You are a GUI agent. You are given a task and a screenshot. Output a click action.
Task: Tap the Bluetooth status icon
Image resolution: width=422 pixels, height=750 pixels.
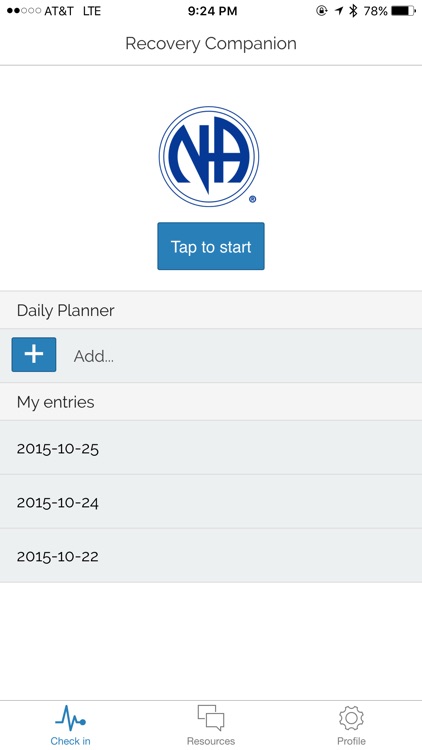pyautogui.click(x=354, y=11)
